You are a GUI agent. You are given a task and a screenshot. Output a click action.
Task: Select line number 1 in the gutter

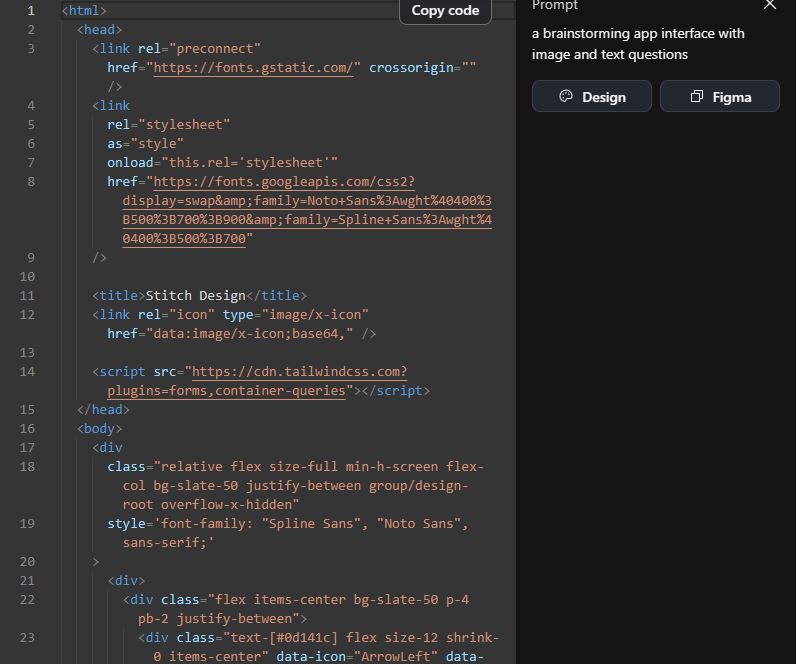click(31, 11)
